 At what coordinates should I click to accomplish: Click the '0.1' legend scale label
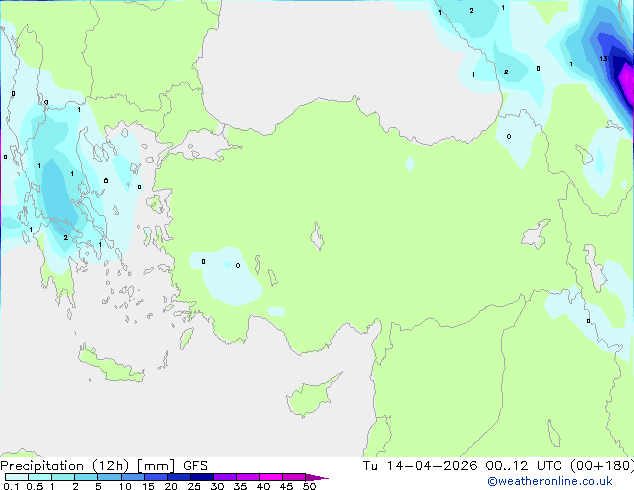pos(11,486)
